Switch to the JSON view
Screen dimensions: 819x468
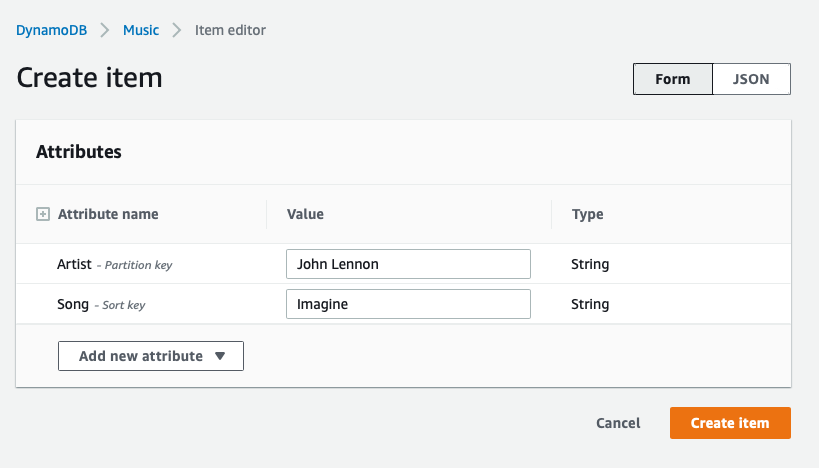click(x=751, y=79)
